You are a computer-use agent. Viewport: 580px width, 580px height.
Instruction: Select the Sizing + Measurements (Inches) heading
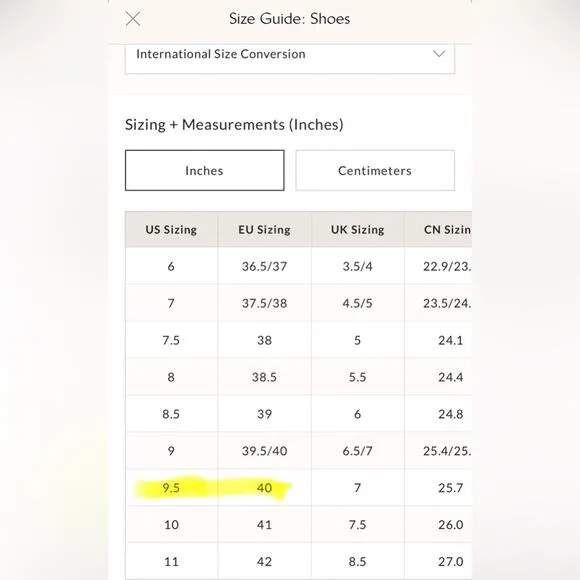234,125
